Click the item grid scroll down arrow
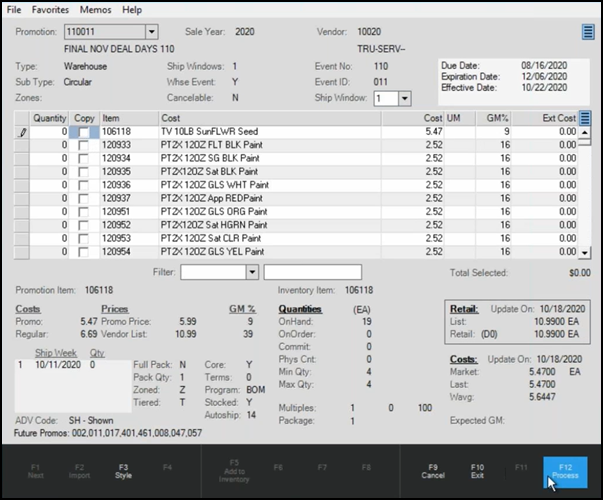The width and height of the screenshot is (603, 500). pyautogui.click(x=586, y=253)
